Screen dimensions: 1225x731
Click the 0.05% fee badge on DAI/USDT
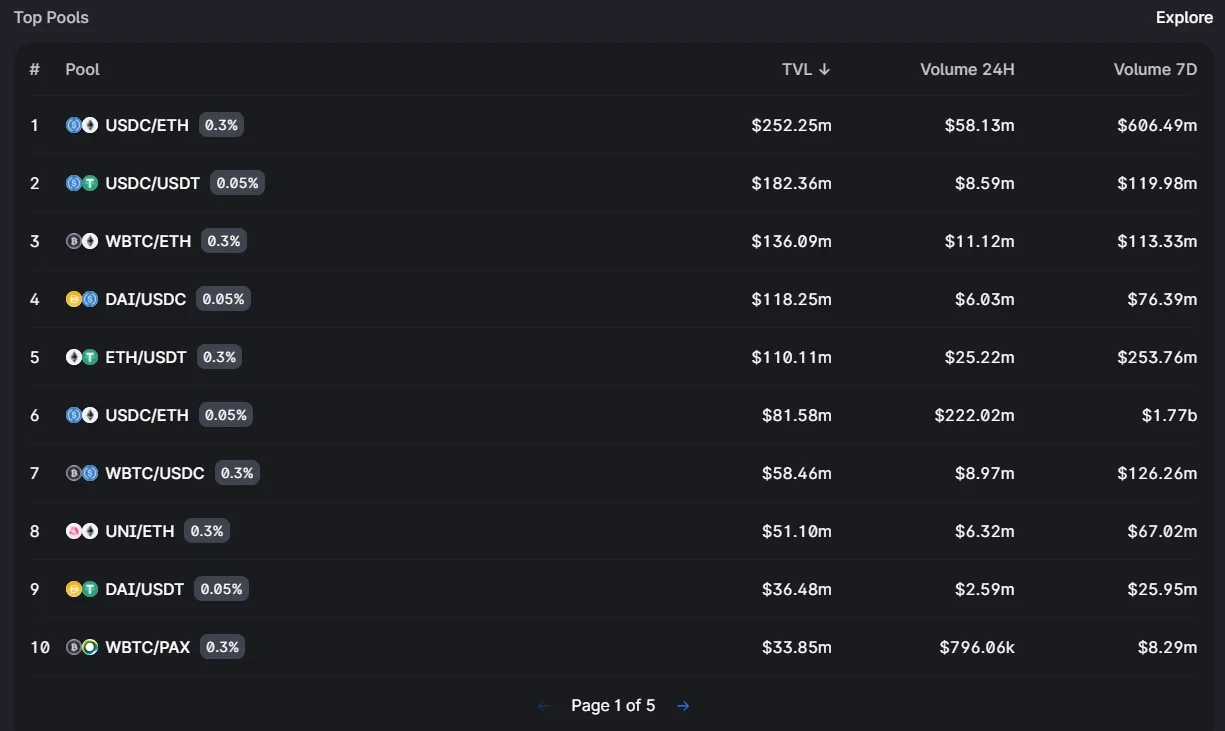221,589
